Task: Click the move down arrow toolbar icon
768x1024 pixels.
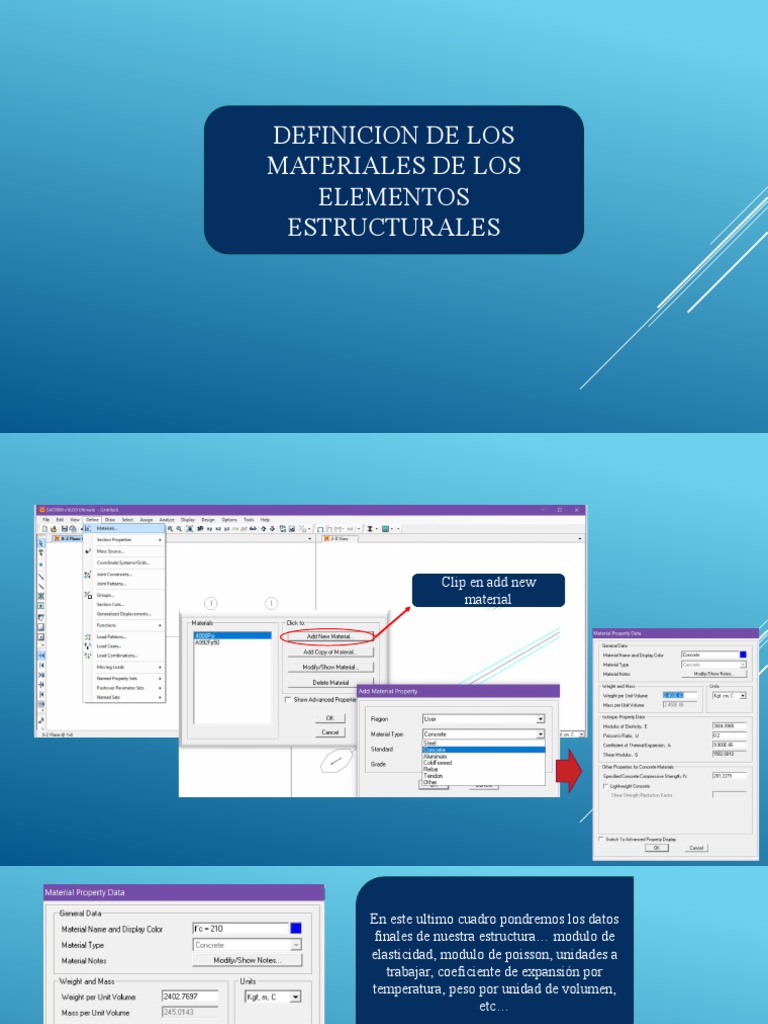Action: point(272,529)
